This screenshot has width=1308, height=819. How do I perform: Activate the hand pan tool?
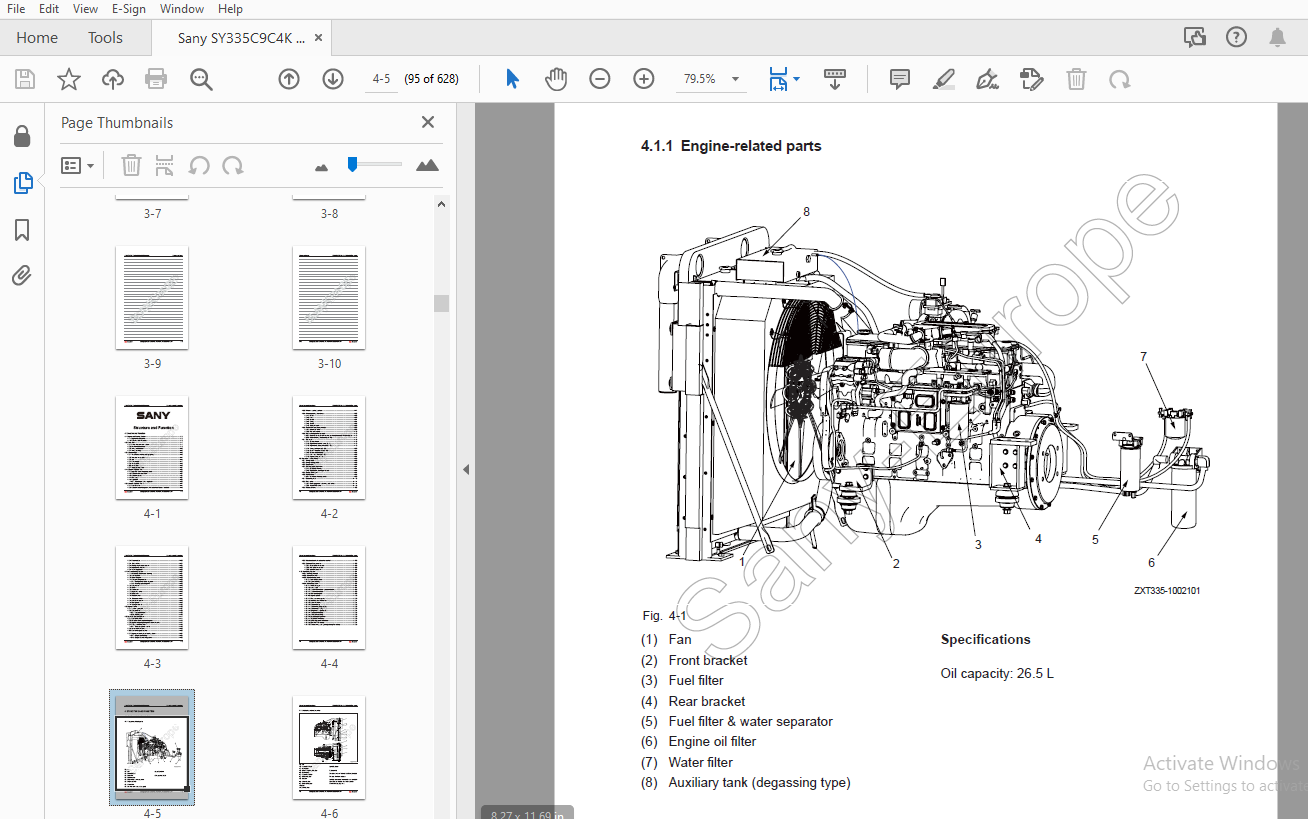tap(556, 79)
